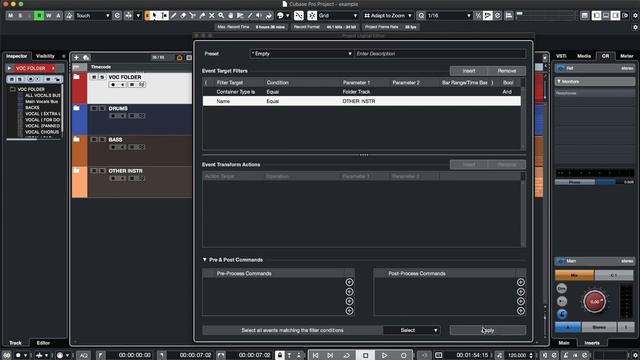Select the Line tool
Screen dimensions: 640x360
(x=250, y=16)
